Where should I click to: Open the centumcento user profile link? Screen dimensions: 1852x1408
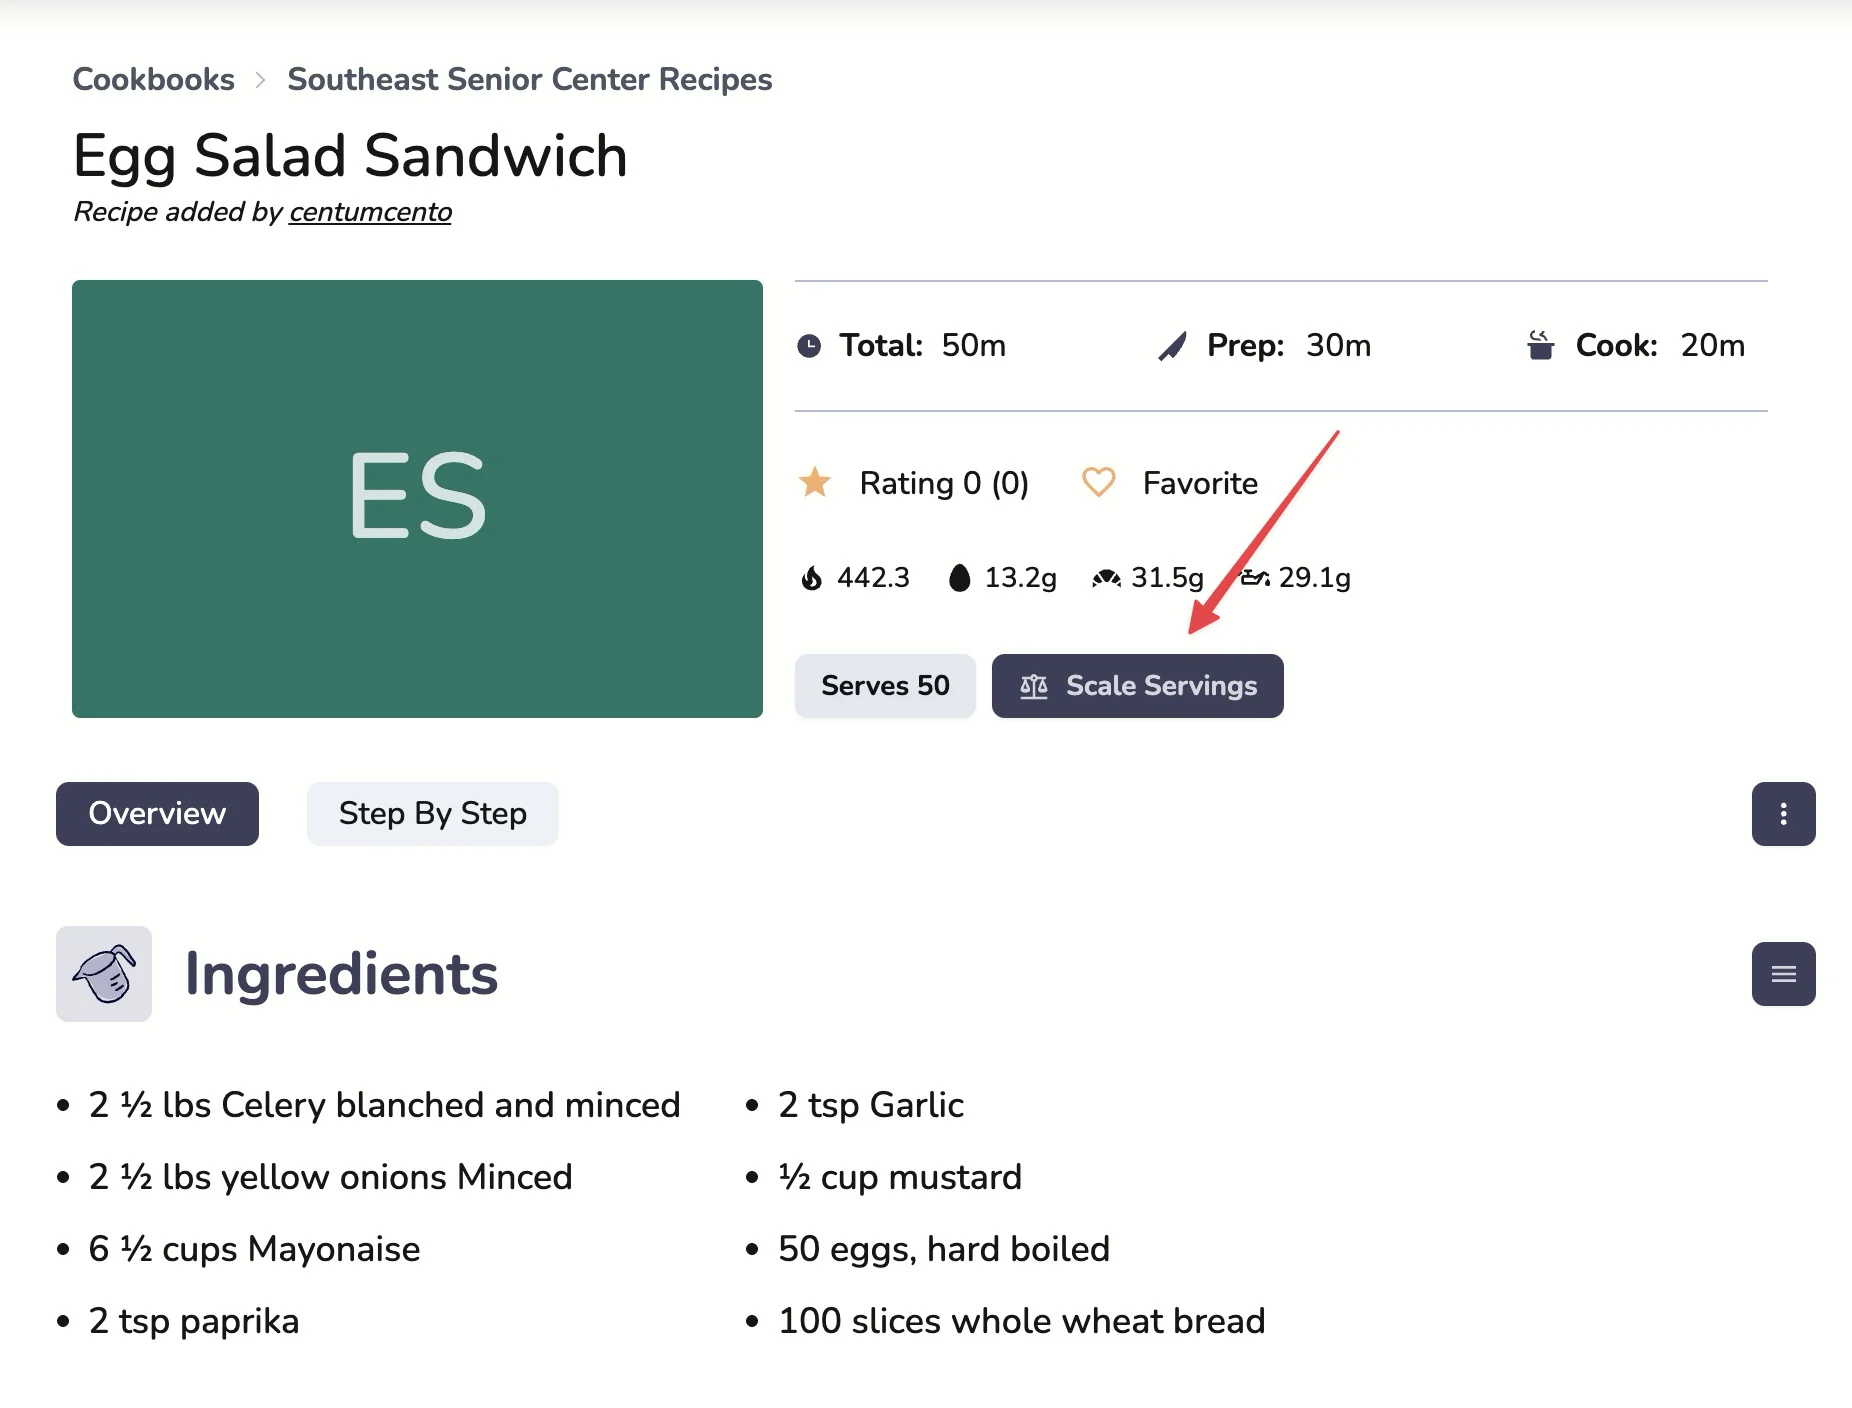[370, 212]
